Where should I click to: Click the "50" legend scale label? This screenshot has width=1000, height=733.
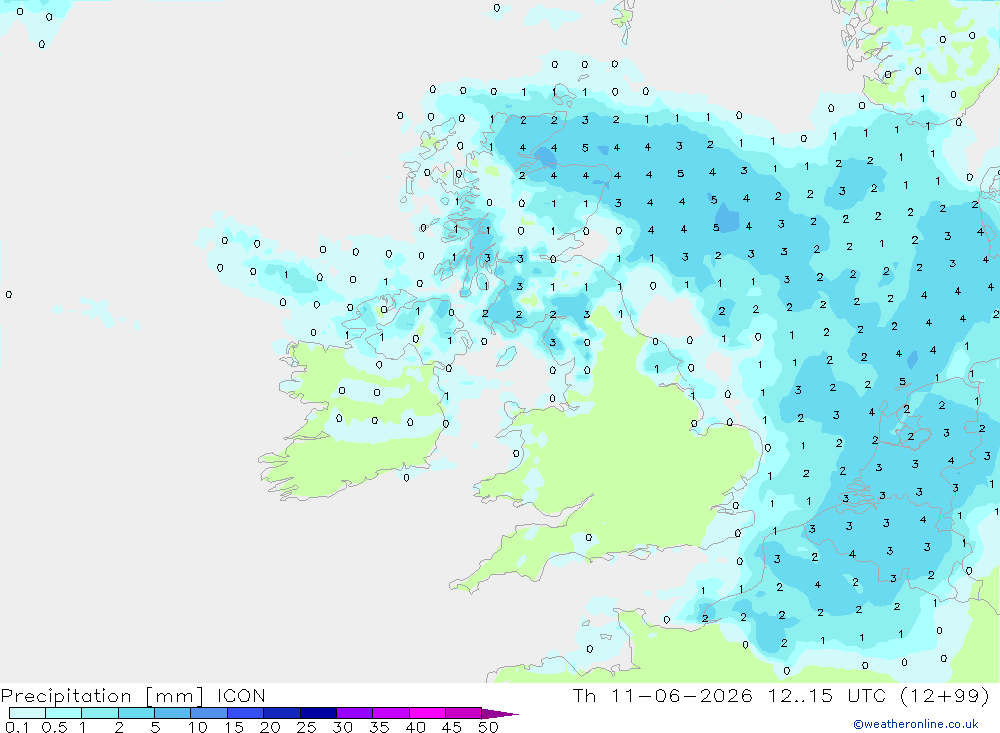coord(488,727)
